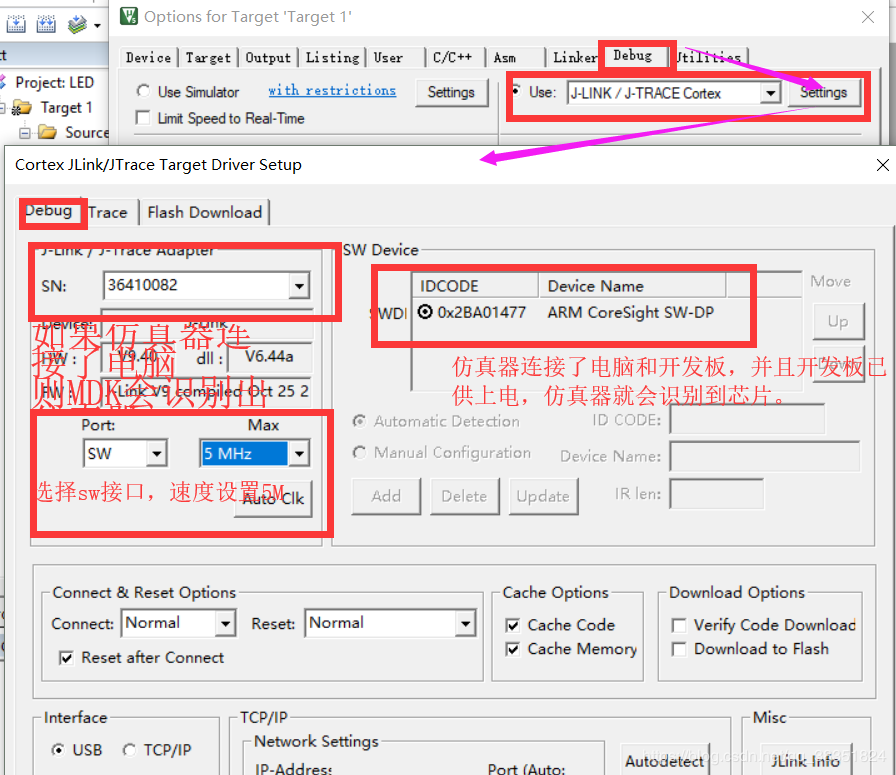Click the second load toolbar icon
The height and width of the screenshot is (775, 896).
[x=46, y=24]
